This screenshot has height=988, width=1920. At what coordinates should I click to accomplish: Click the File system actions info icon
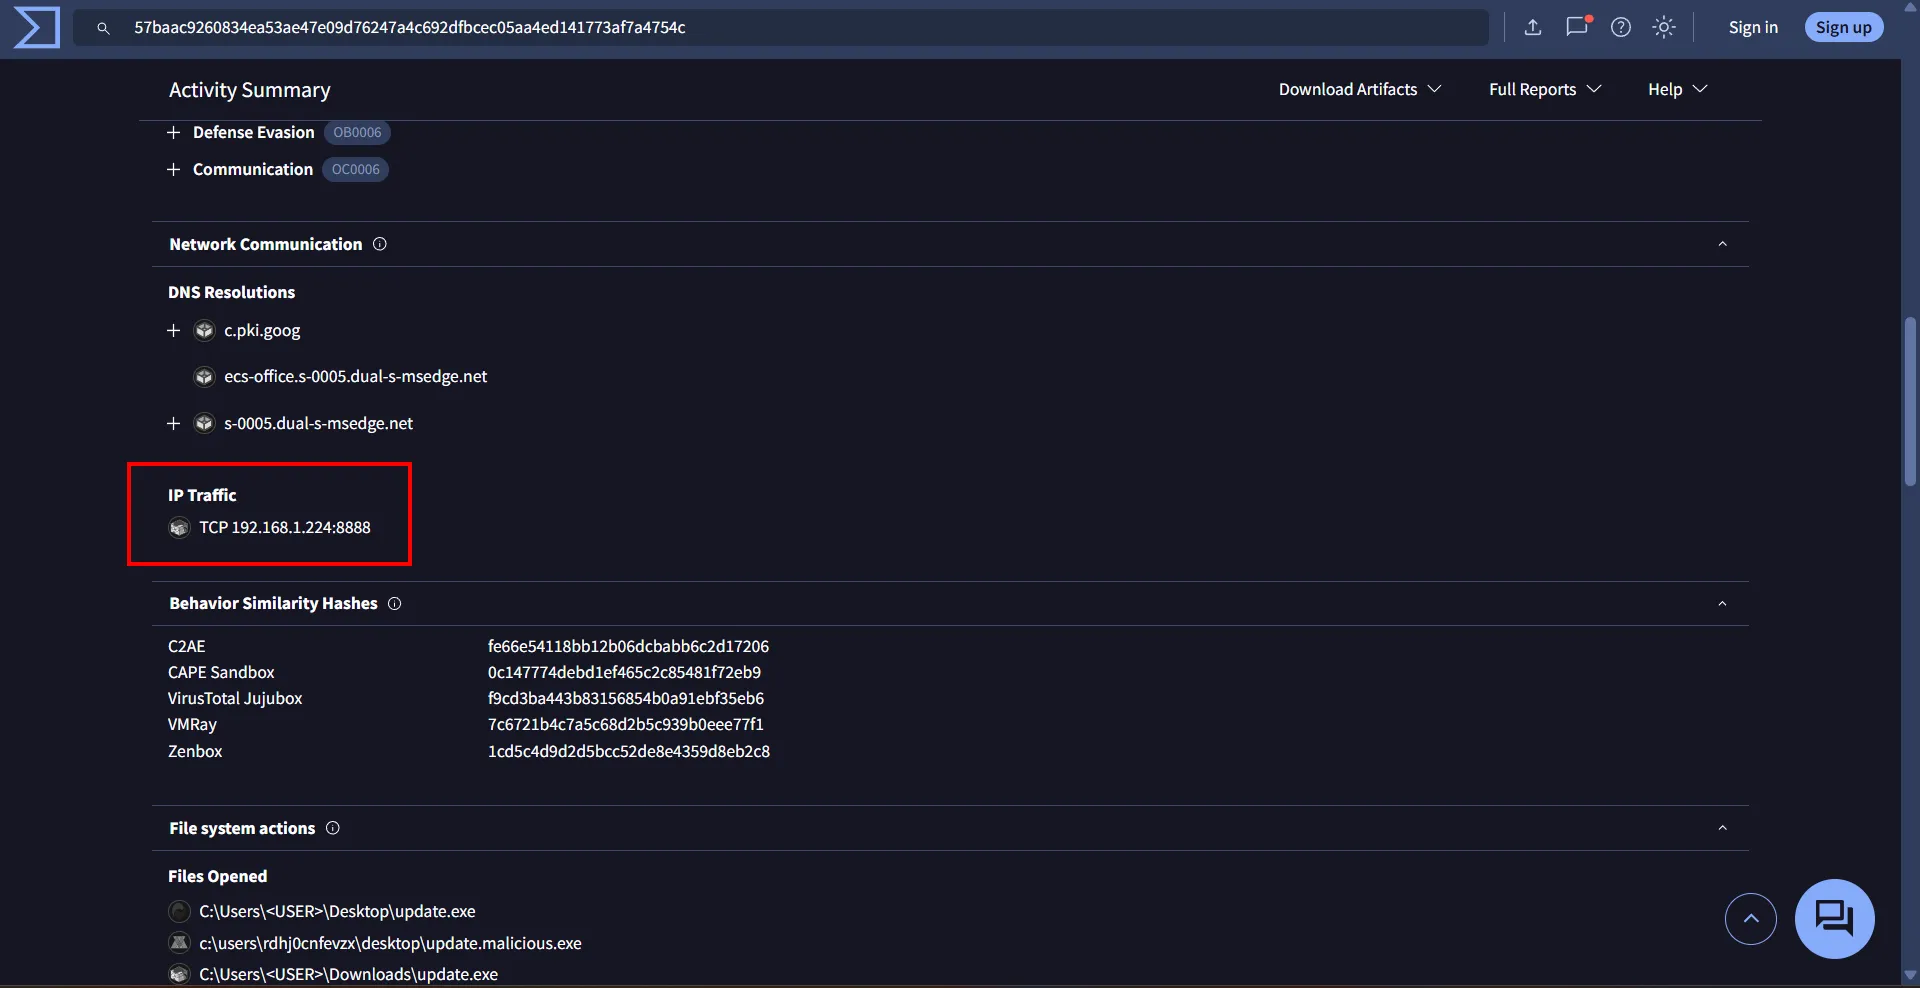coord(333,828)
